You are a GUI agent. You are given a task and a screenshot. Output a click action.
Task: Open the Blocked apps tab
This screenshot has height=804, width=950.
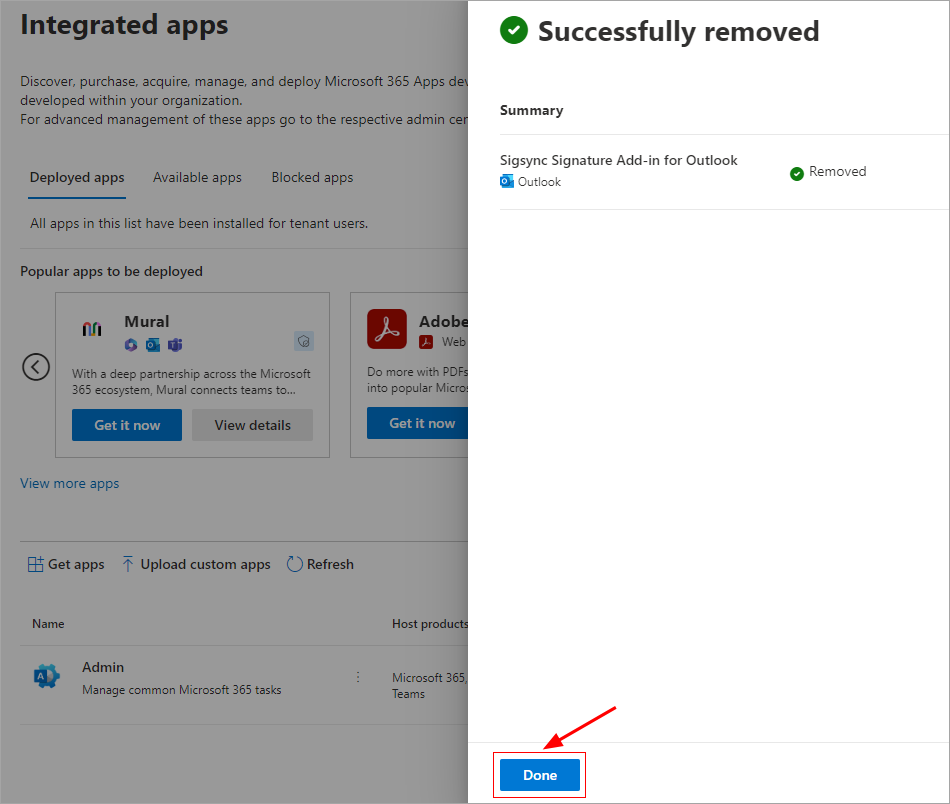(312, 178)
